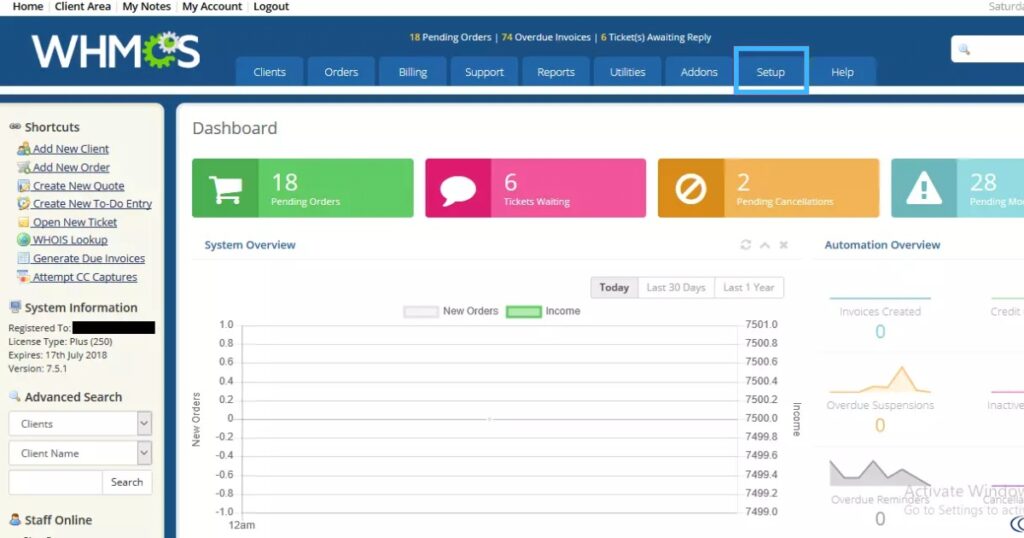The height and width of the screenshot is (538, 1024).
Task: Click the Create New Quote icon
Action: 24,185
